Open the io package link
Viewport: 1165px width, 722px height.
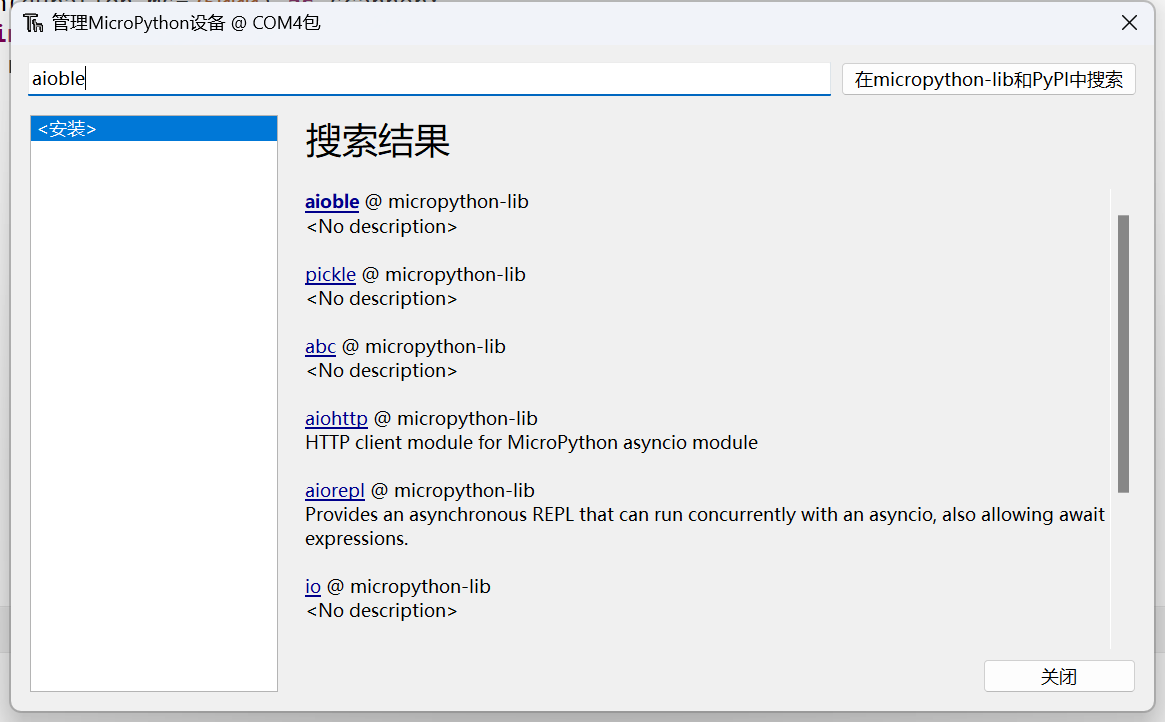point(313,587)
